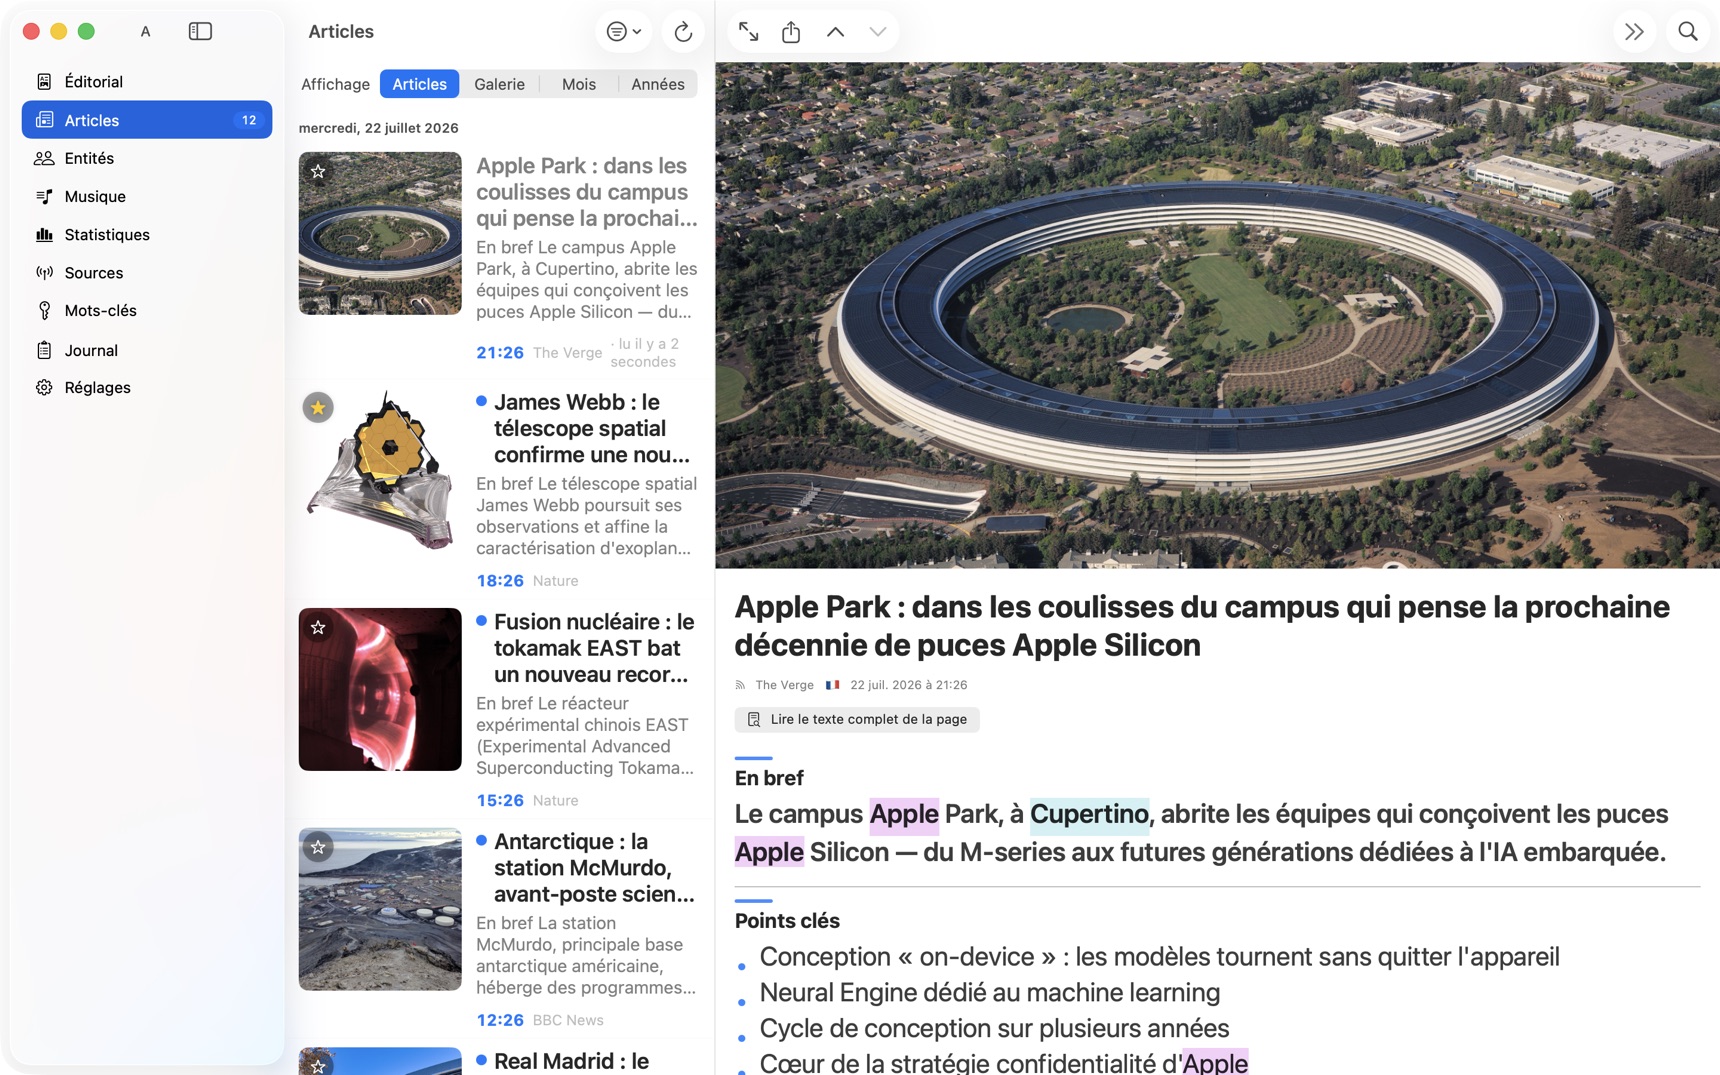Click the 15:26 timestamp
This screenshot has height=1075, width=1720.
pos(500,800)
